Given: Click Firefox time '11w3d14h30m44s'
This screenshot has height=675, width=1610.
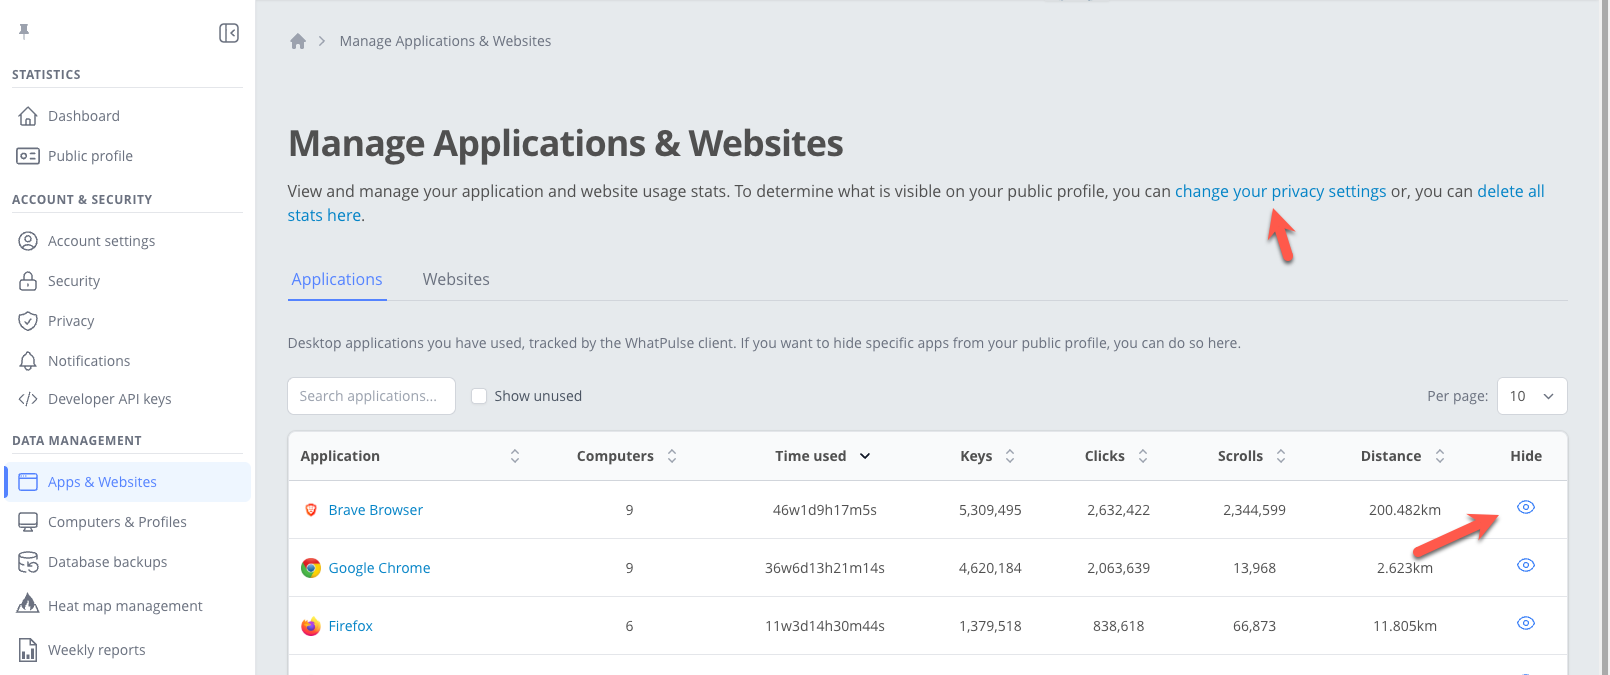Looking at the screenshot, I should tap(824, 626).
